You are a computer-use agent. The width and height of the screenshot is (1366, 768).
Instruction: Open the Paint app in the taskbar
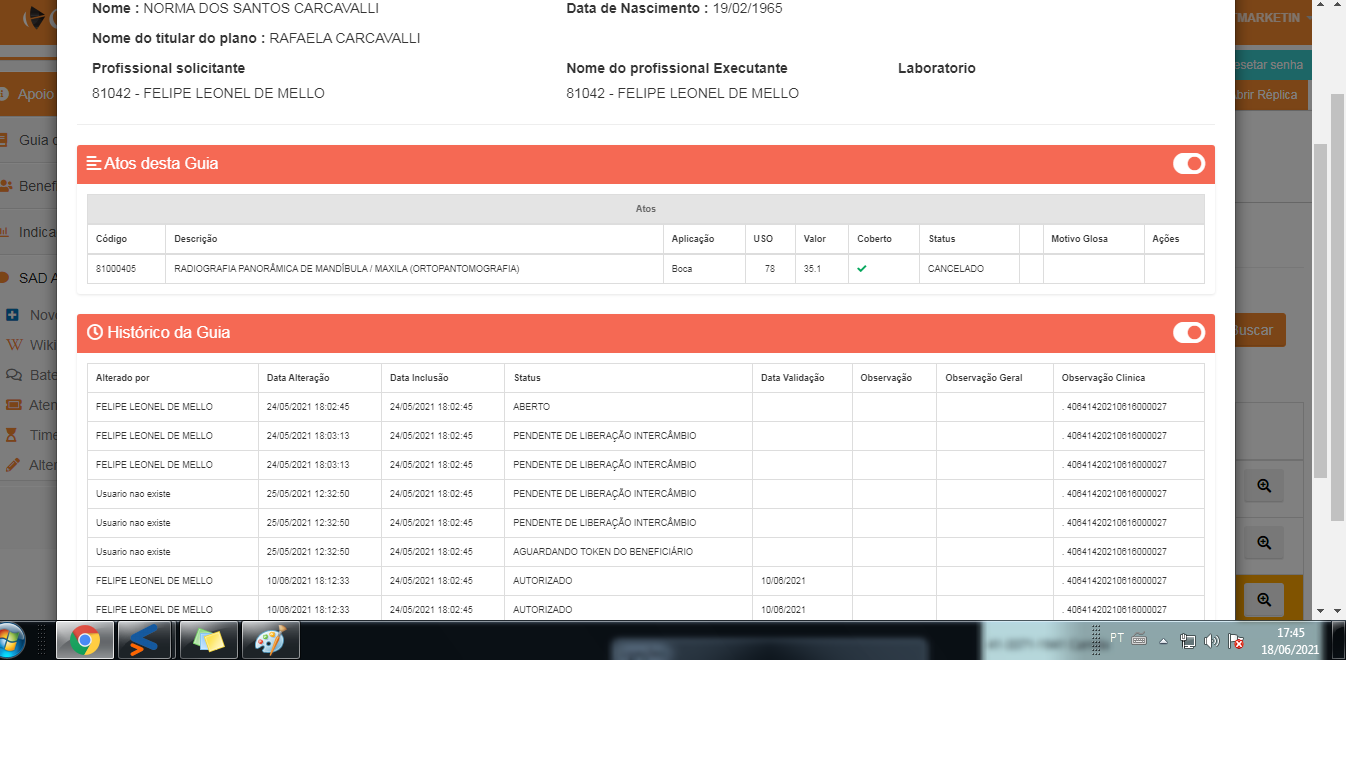[270, 640]
